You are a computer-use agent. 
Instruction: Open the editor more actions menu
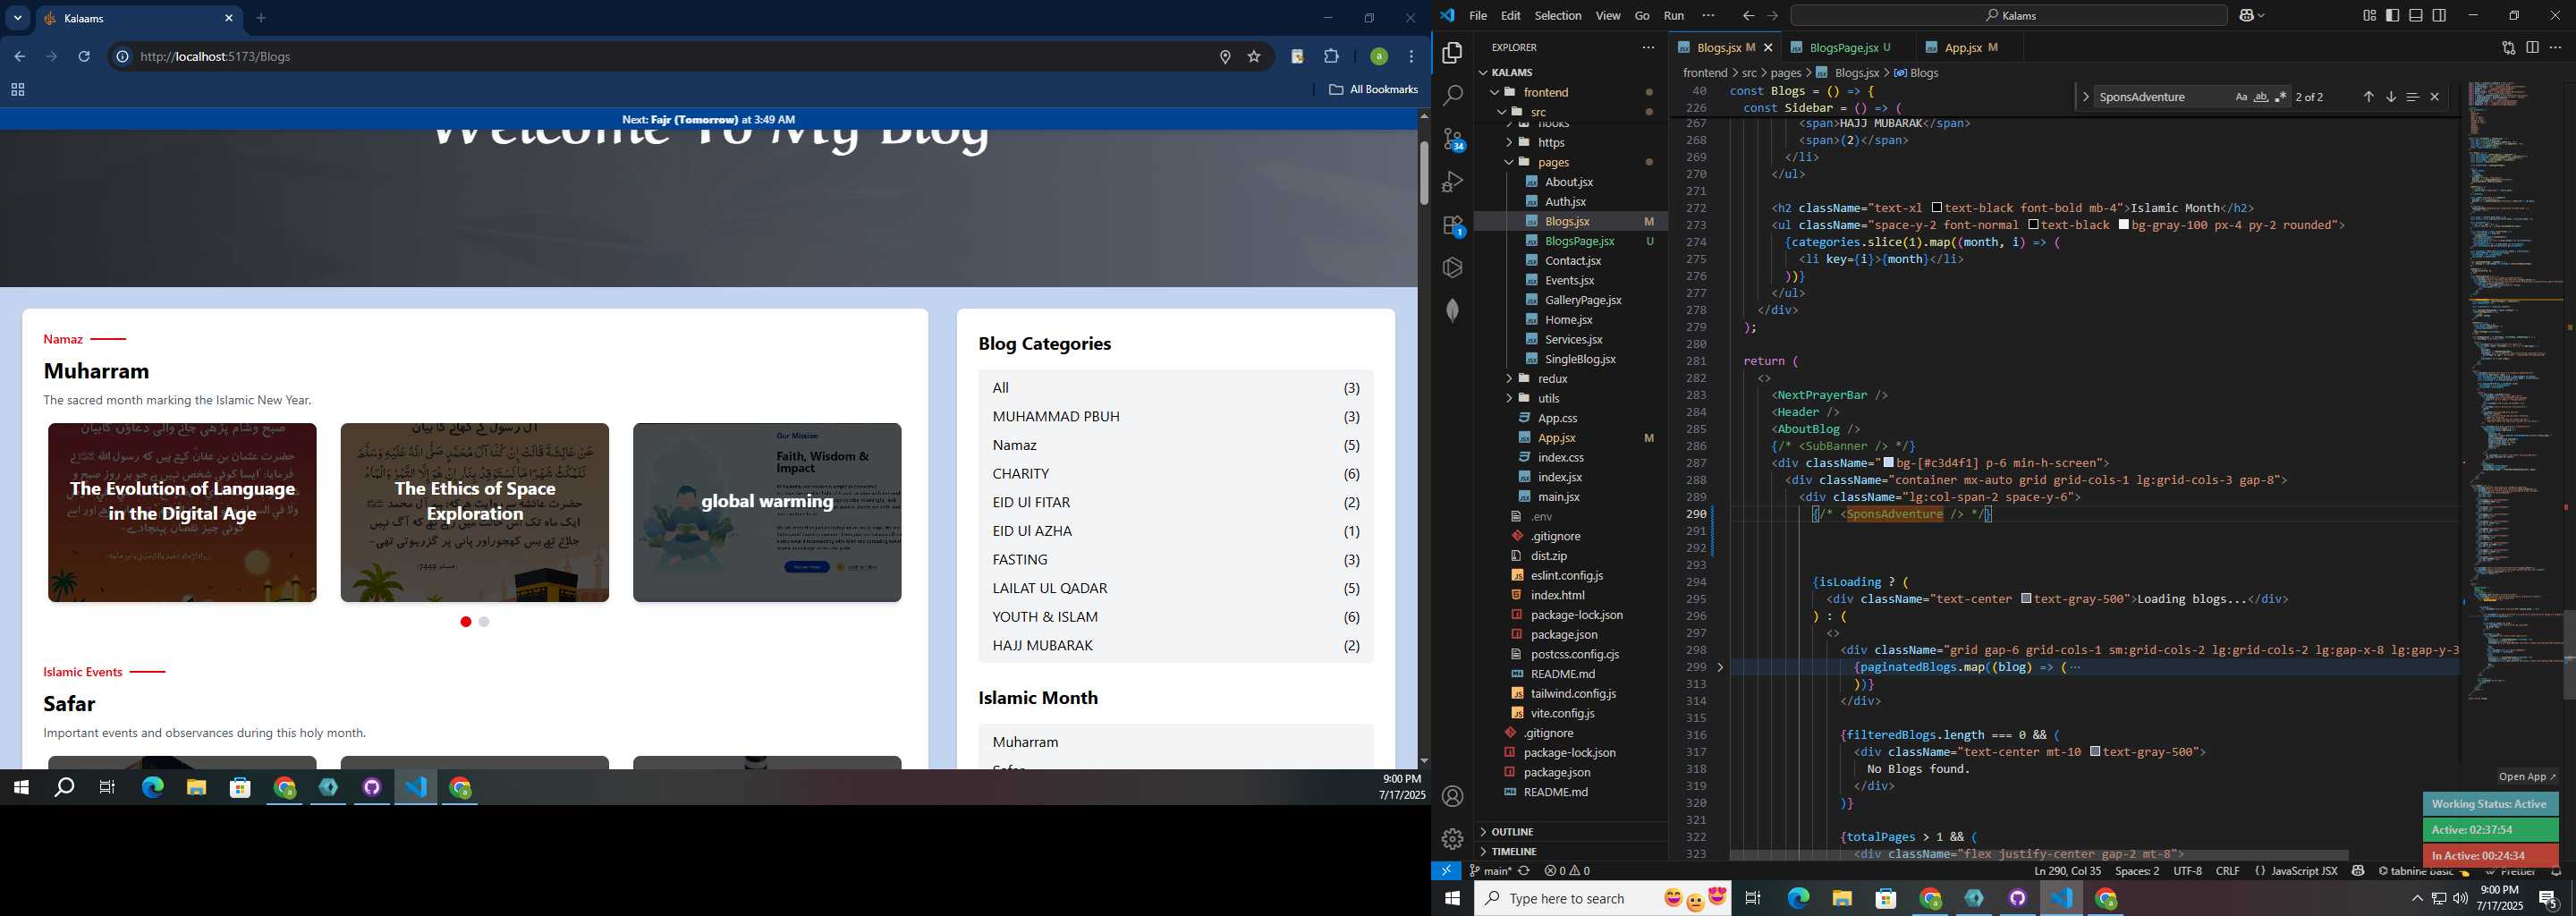pyautogui.click(x=2555, y=47)
